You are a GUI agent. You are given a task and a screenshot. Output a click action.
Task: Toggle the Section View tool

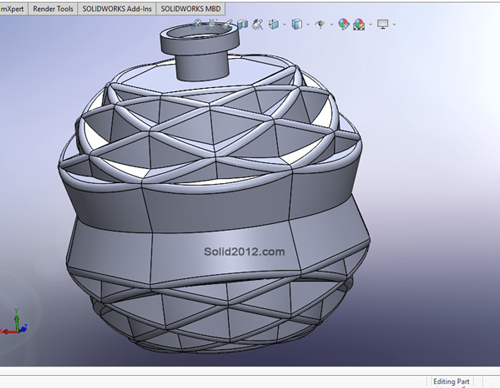click(x=243, y=24)
